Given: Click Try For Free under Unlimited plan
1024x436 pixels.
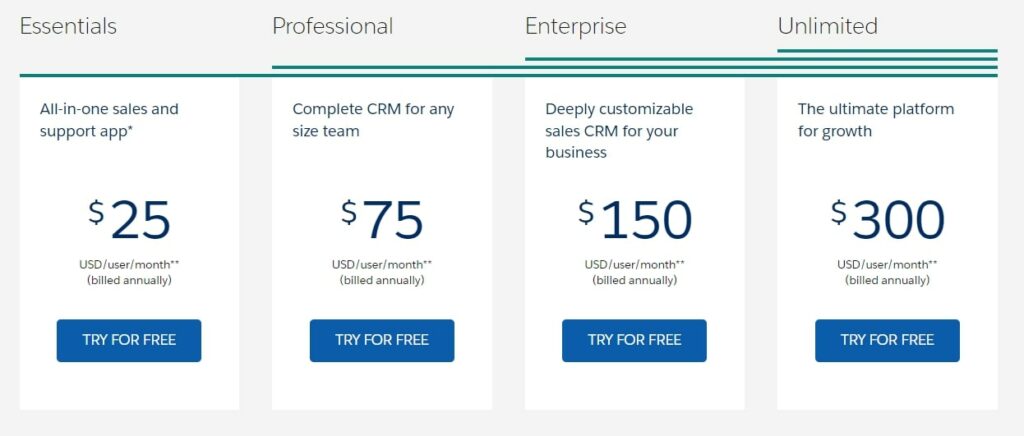Looking at the screenshot, I should (x=888, y=340).
